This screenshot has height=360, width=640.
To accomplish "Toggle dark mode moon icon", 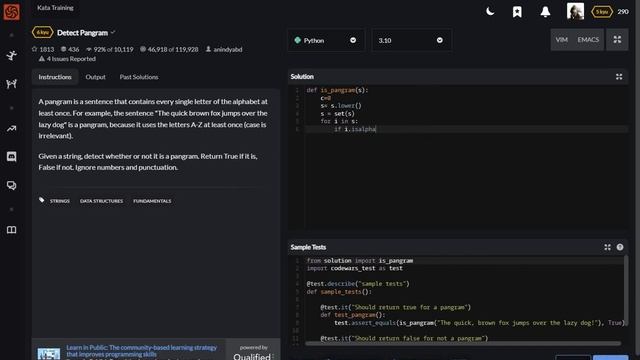I will click(490, 11).
